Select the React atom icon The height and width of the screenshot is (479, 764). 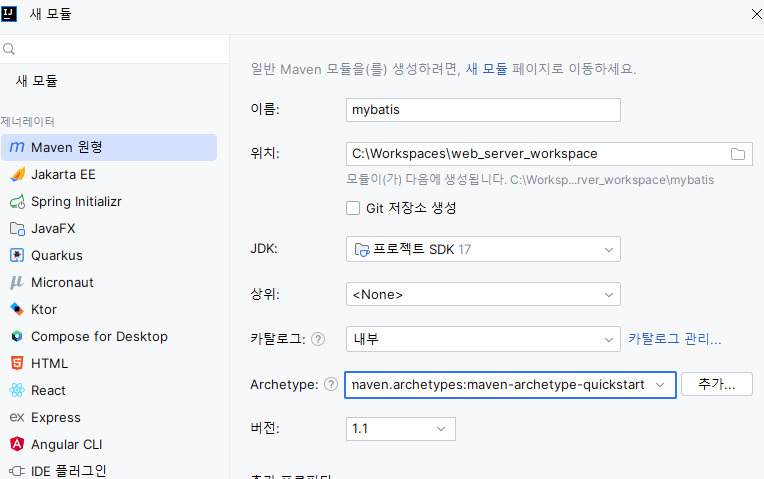[x=17, y=390]
